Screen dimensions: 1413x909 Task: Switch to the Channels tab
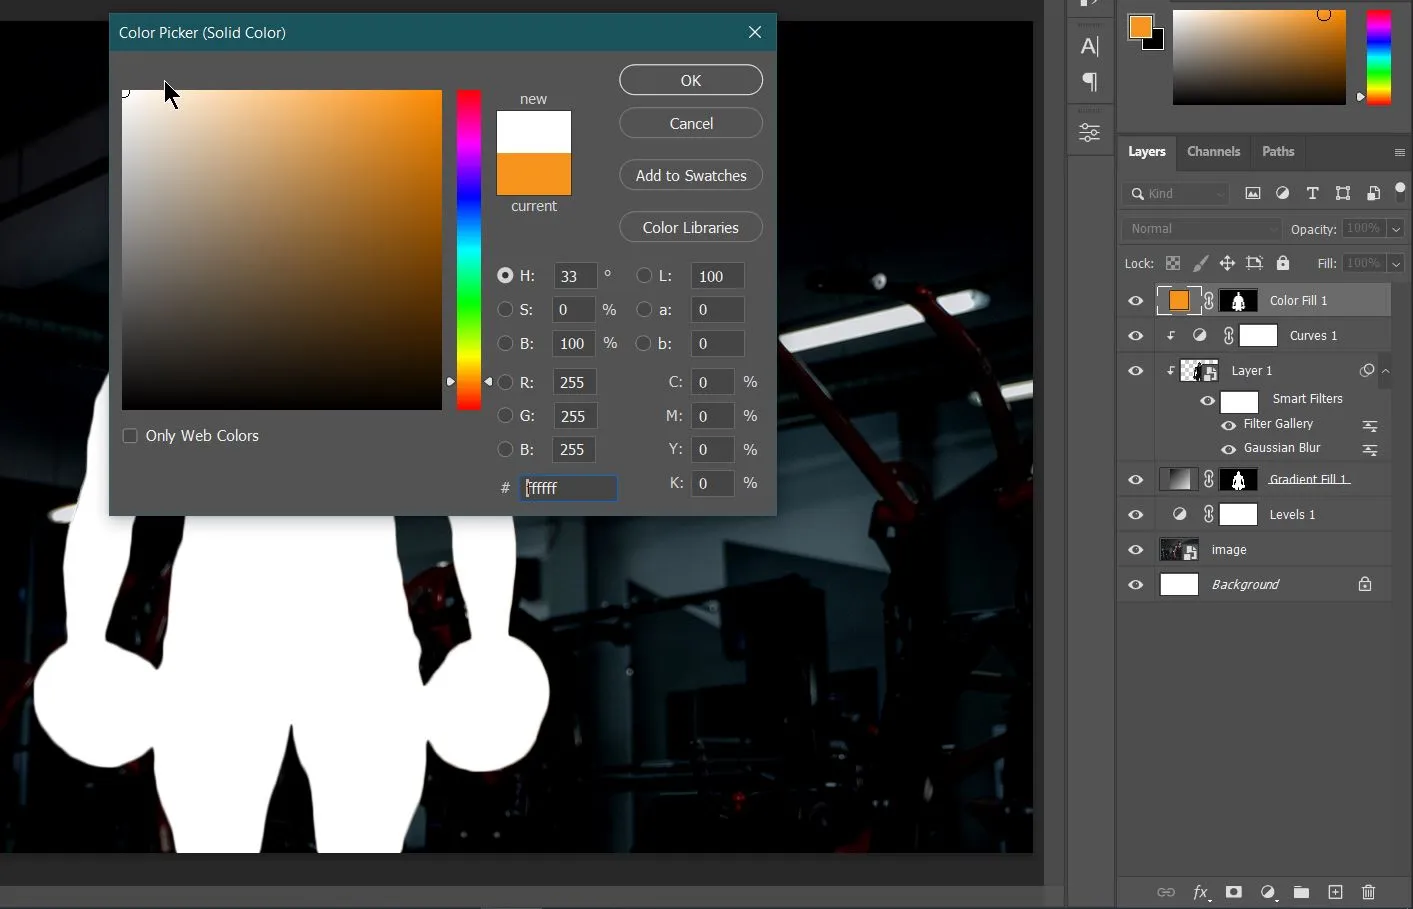[x=1213, y=152]
